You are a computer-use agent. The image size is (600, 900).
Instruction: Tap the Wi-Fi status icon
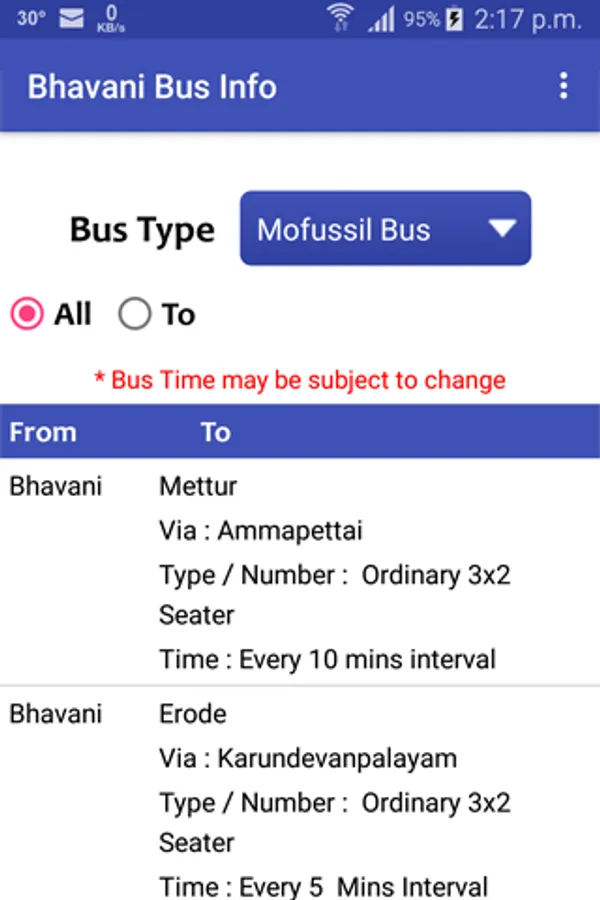[341, 18]
